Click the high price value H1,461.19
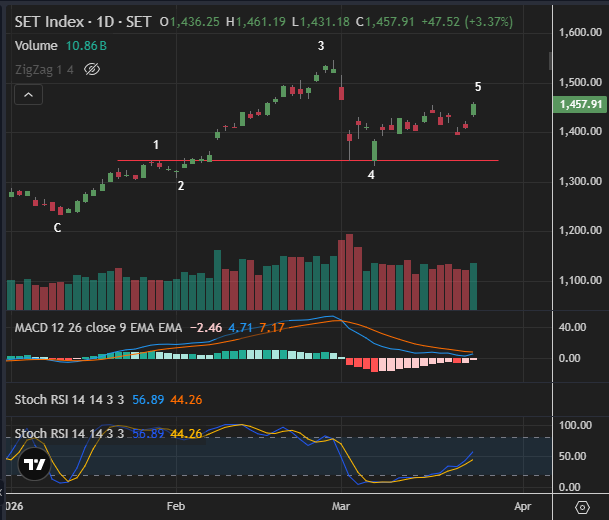Screen dimensions: 609x520 click(x=256, y=22)
